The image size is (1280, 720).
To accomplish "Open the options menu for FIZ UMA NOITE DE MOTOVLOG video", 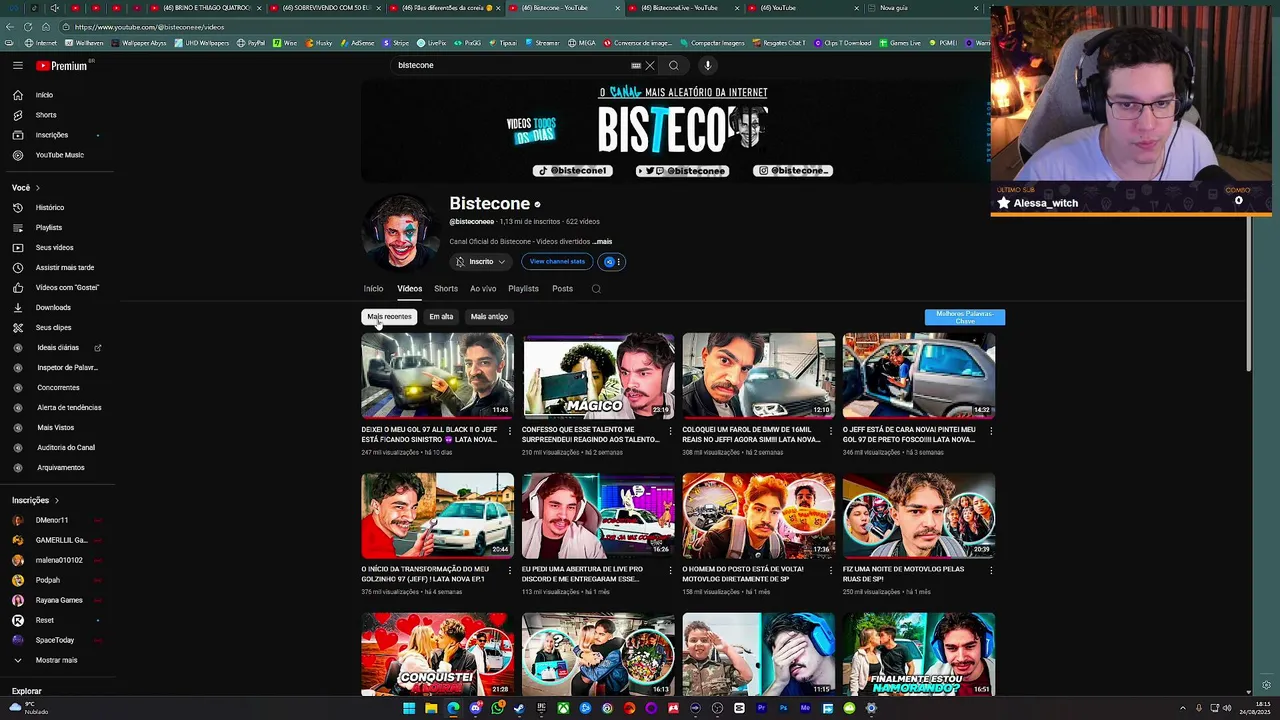I will [x=991, y=571].
